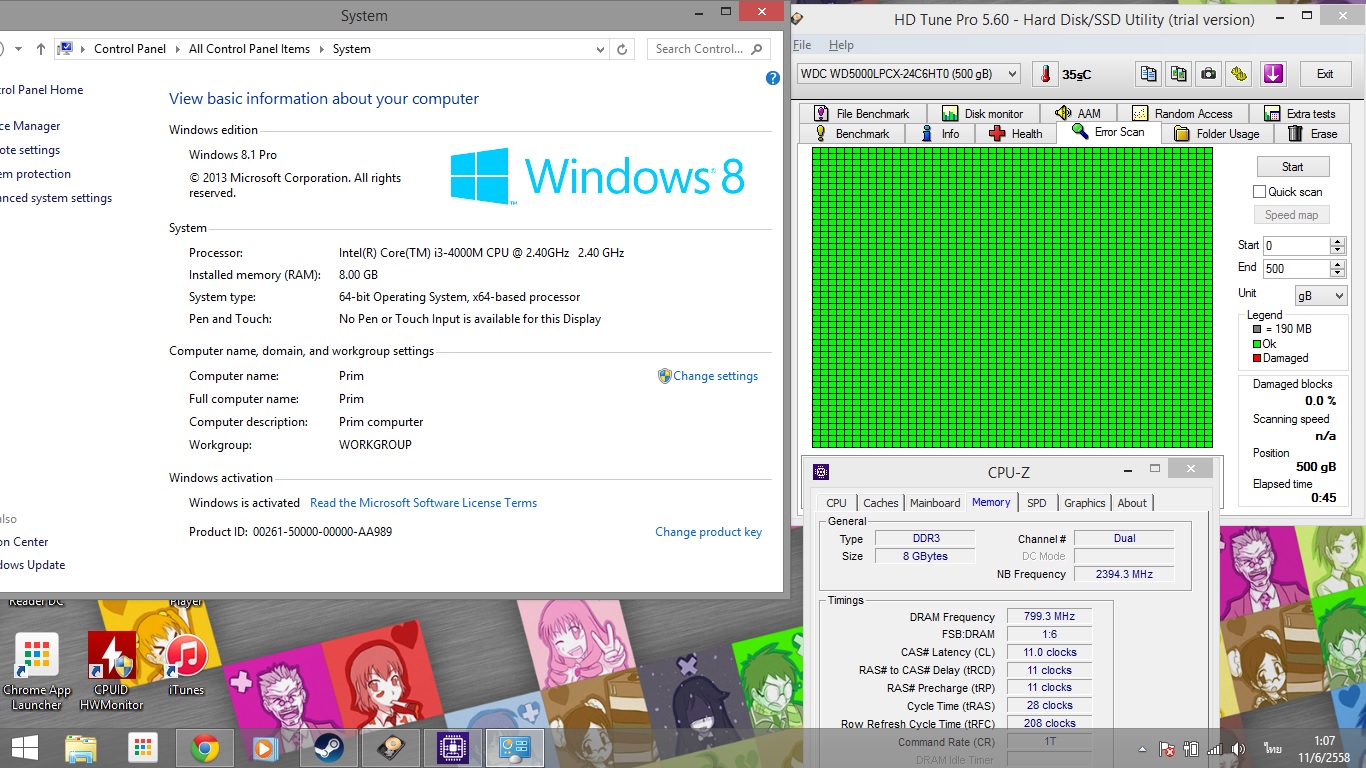Open Chrome App Launcher on the taskbar

143,747
